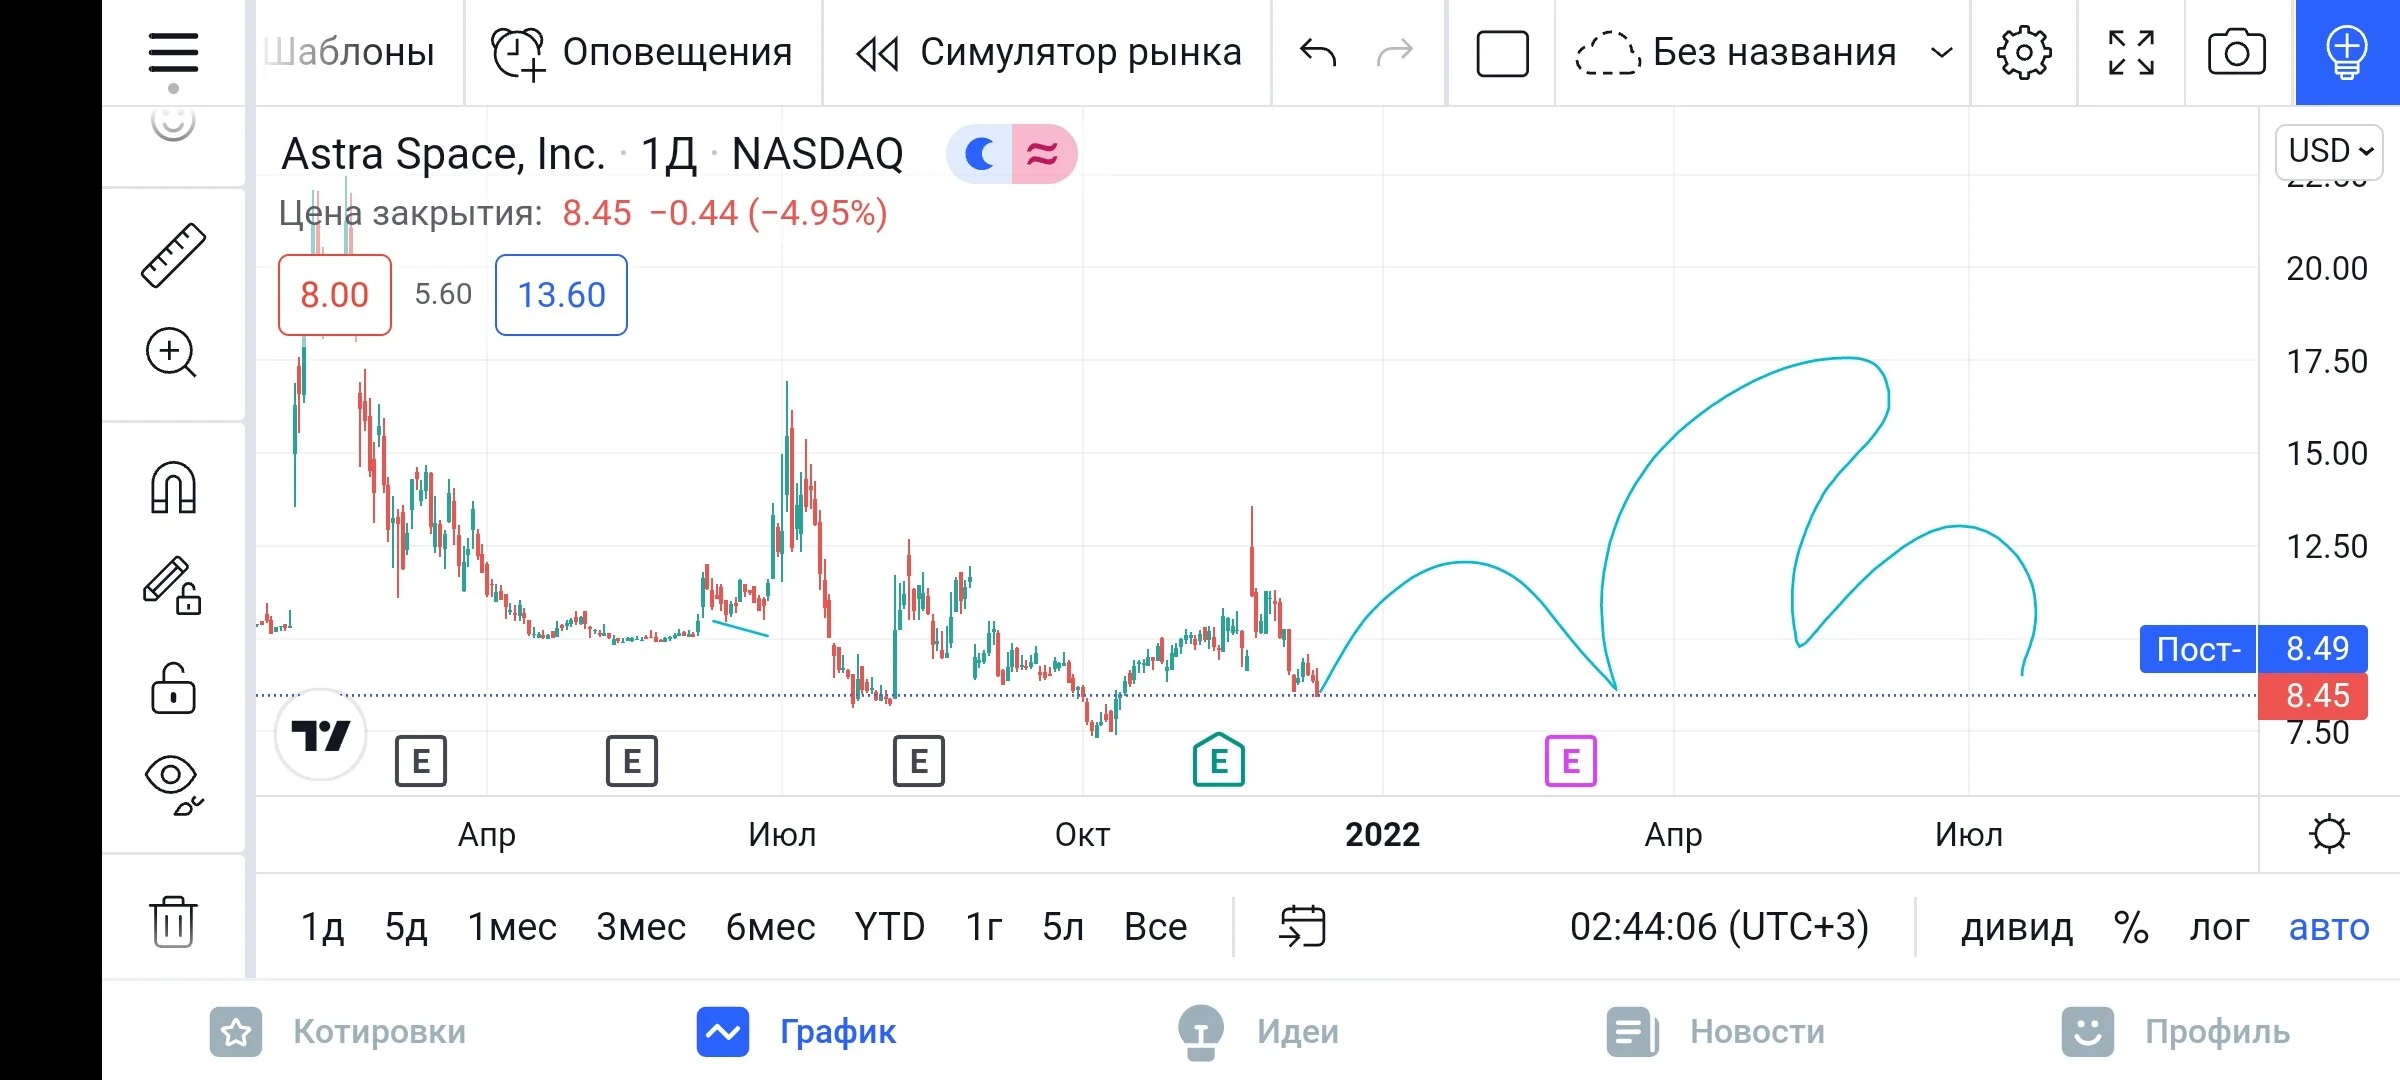Select the ruler measure tool

(173, 256)
